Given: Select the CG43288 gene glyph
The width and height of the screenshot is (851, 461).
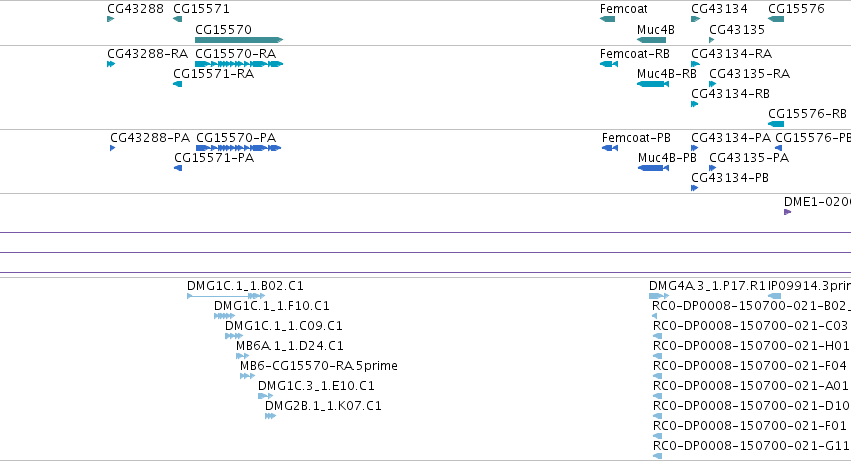Looking at the screenshot, I should coord(111,20).
